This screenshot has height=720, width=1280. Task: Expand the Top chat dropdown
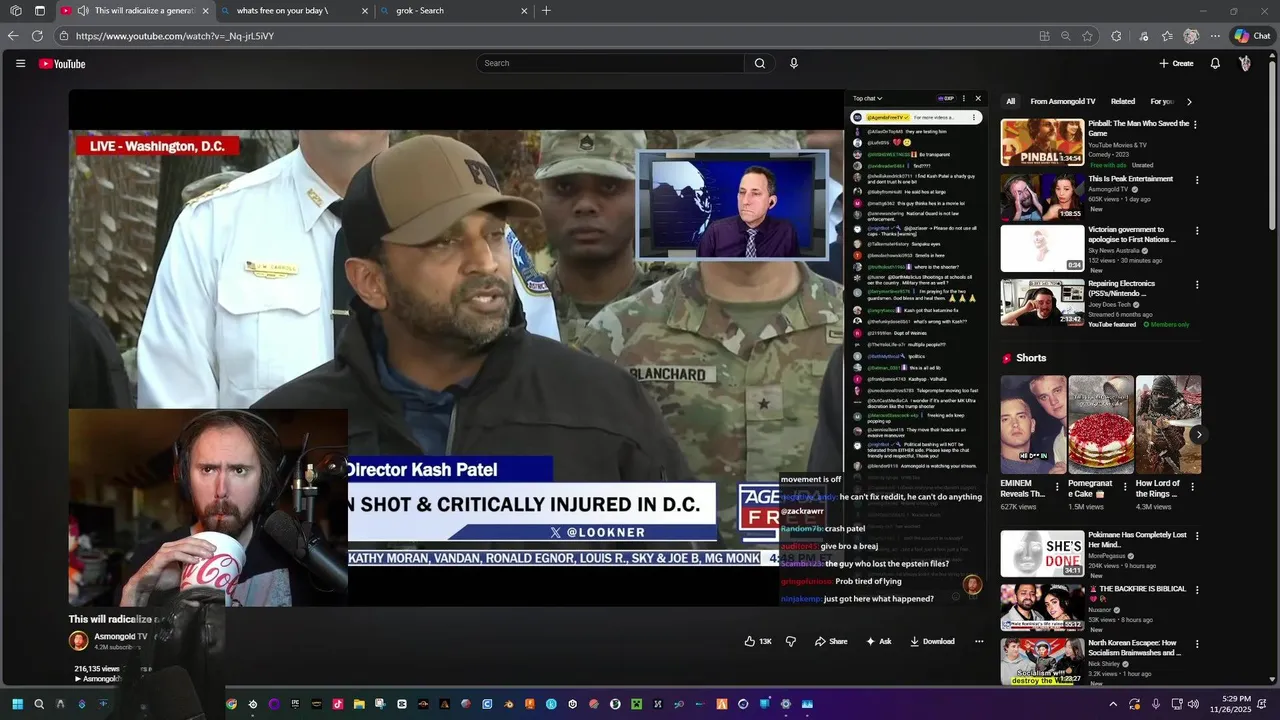coord(868,98)
